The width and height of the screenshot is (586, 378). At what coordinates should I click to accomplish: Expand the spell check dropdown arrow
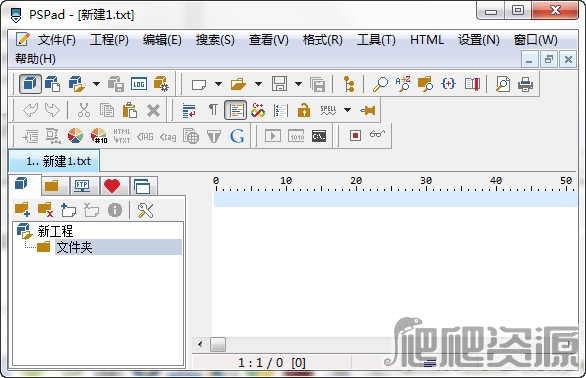348,110
